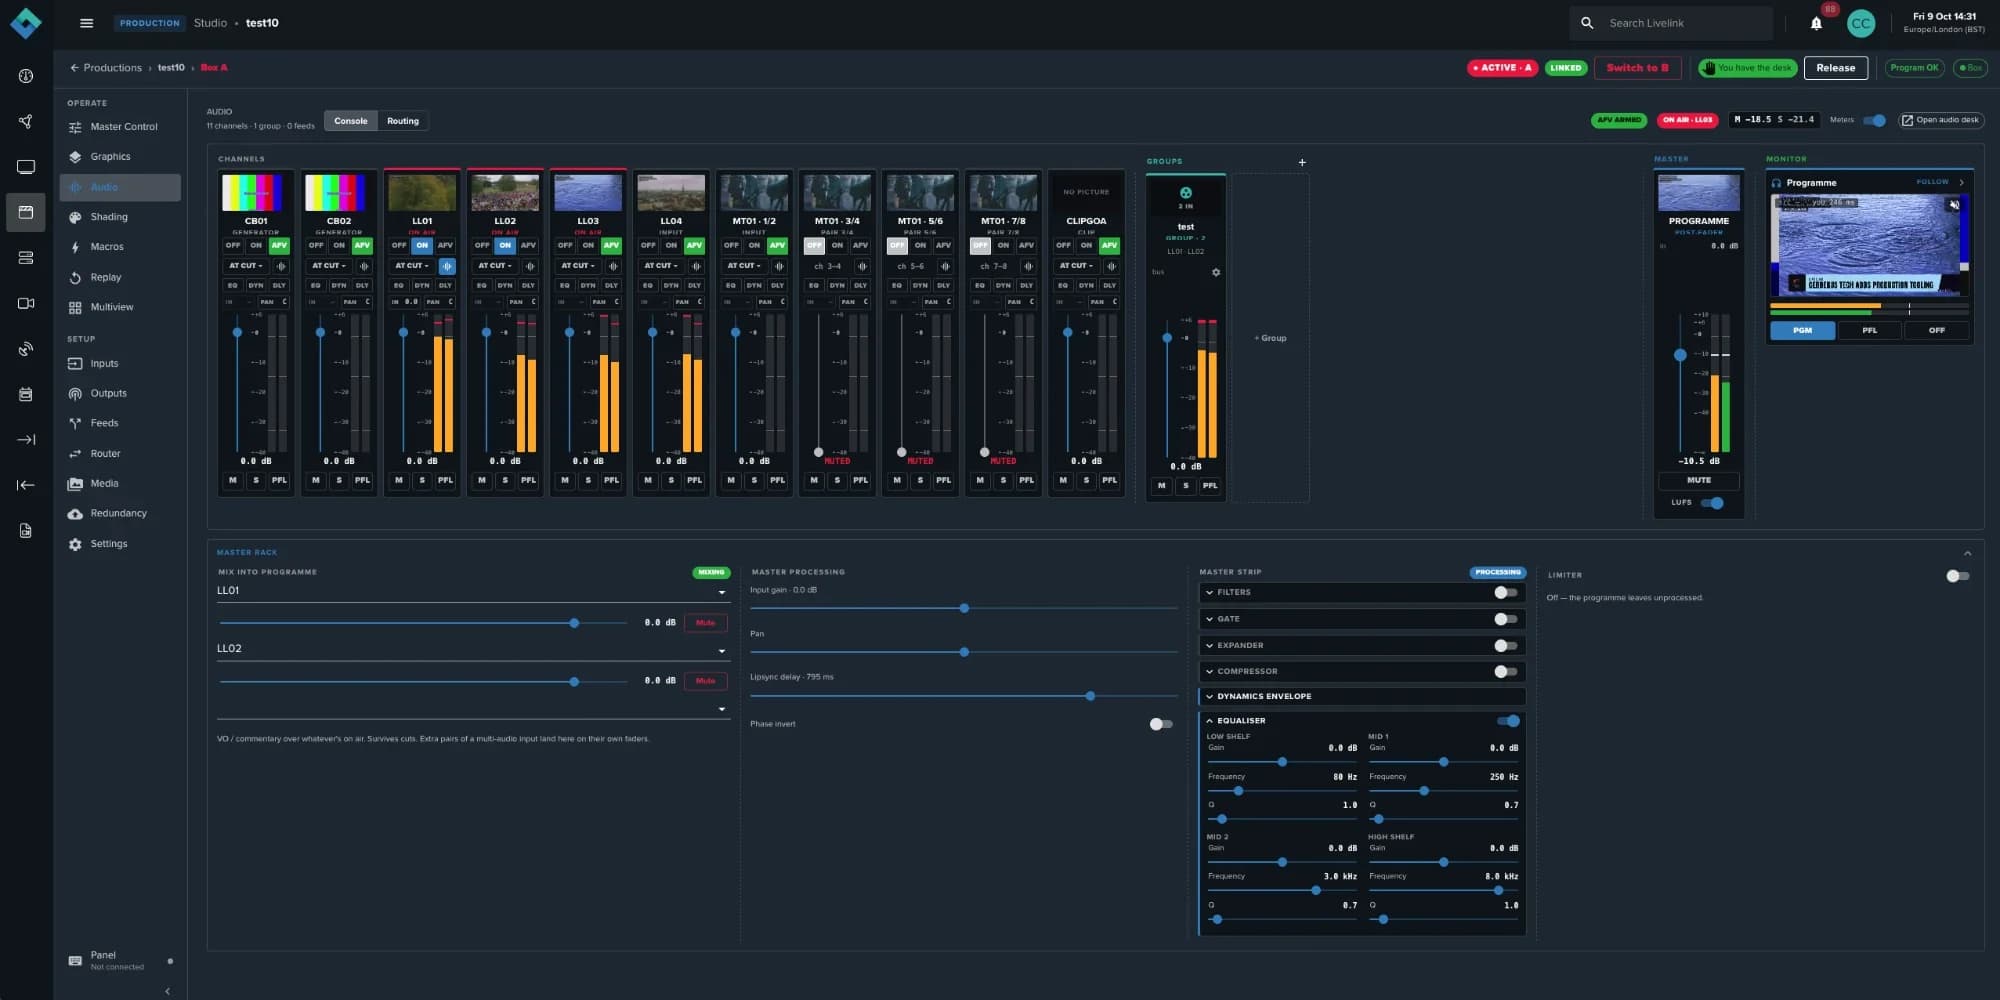Open the dashboard gauge icon in left rail
Screen dimensions: 2000x1000
click(x=26, y=76)
